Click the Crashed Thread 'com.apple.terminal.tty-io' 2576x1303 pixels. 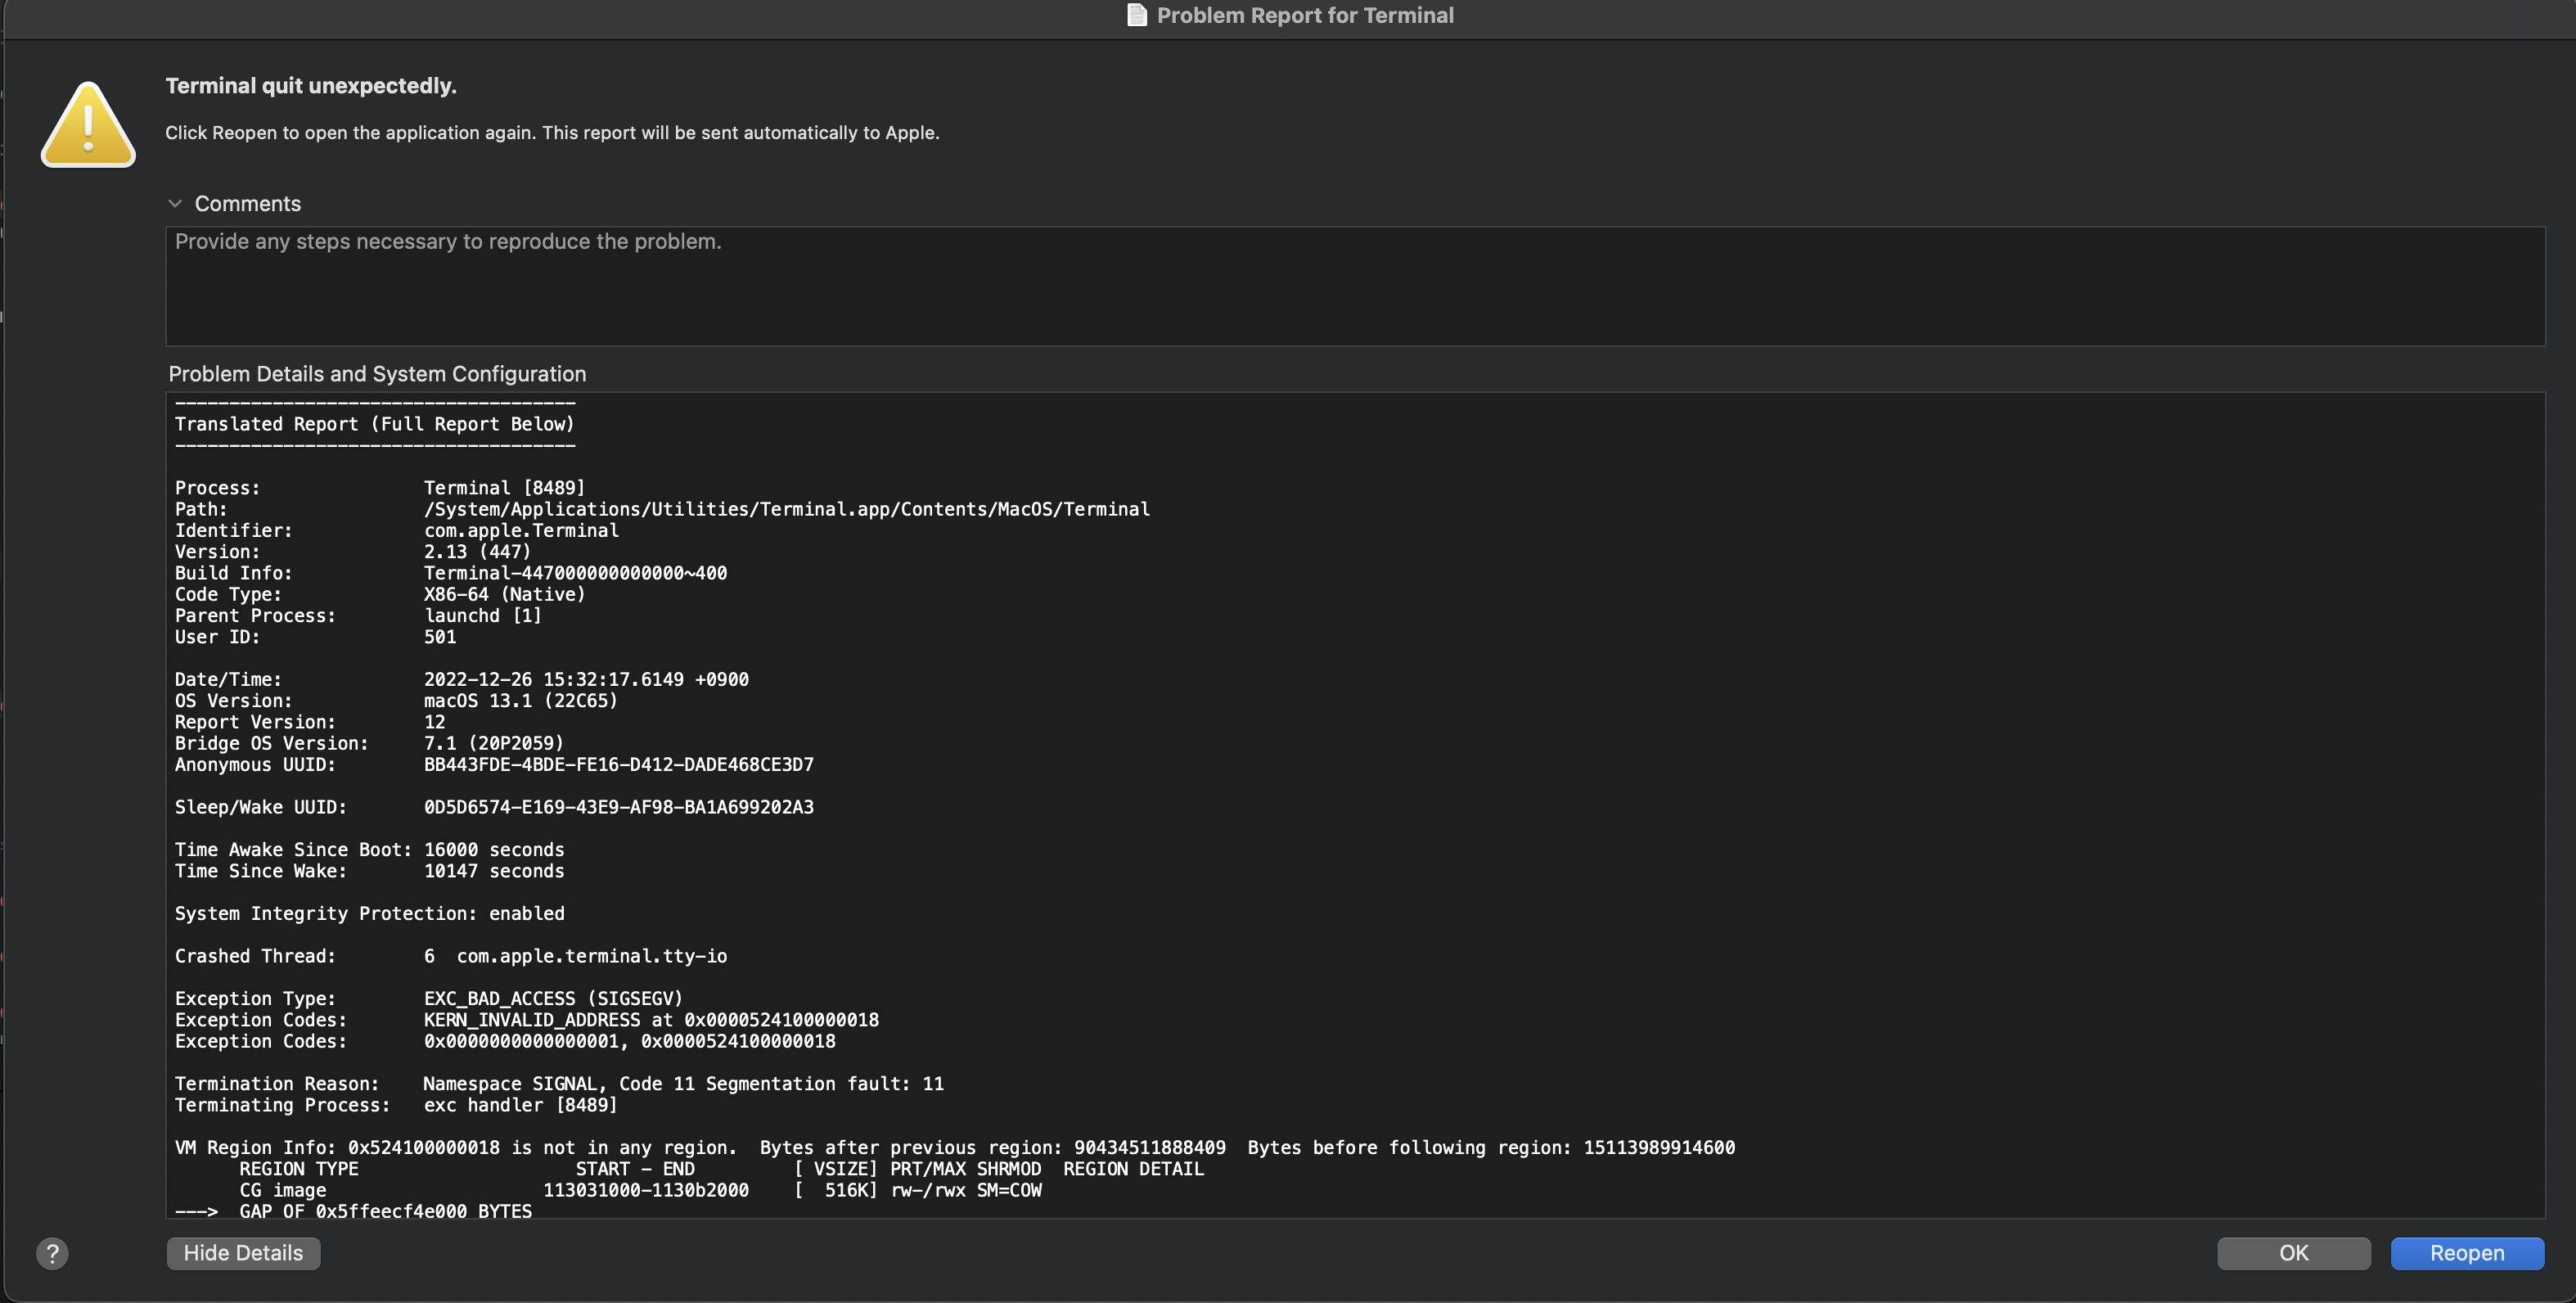592,956
